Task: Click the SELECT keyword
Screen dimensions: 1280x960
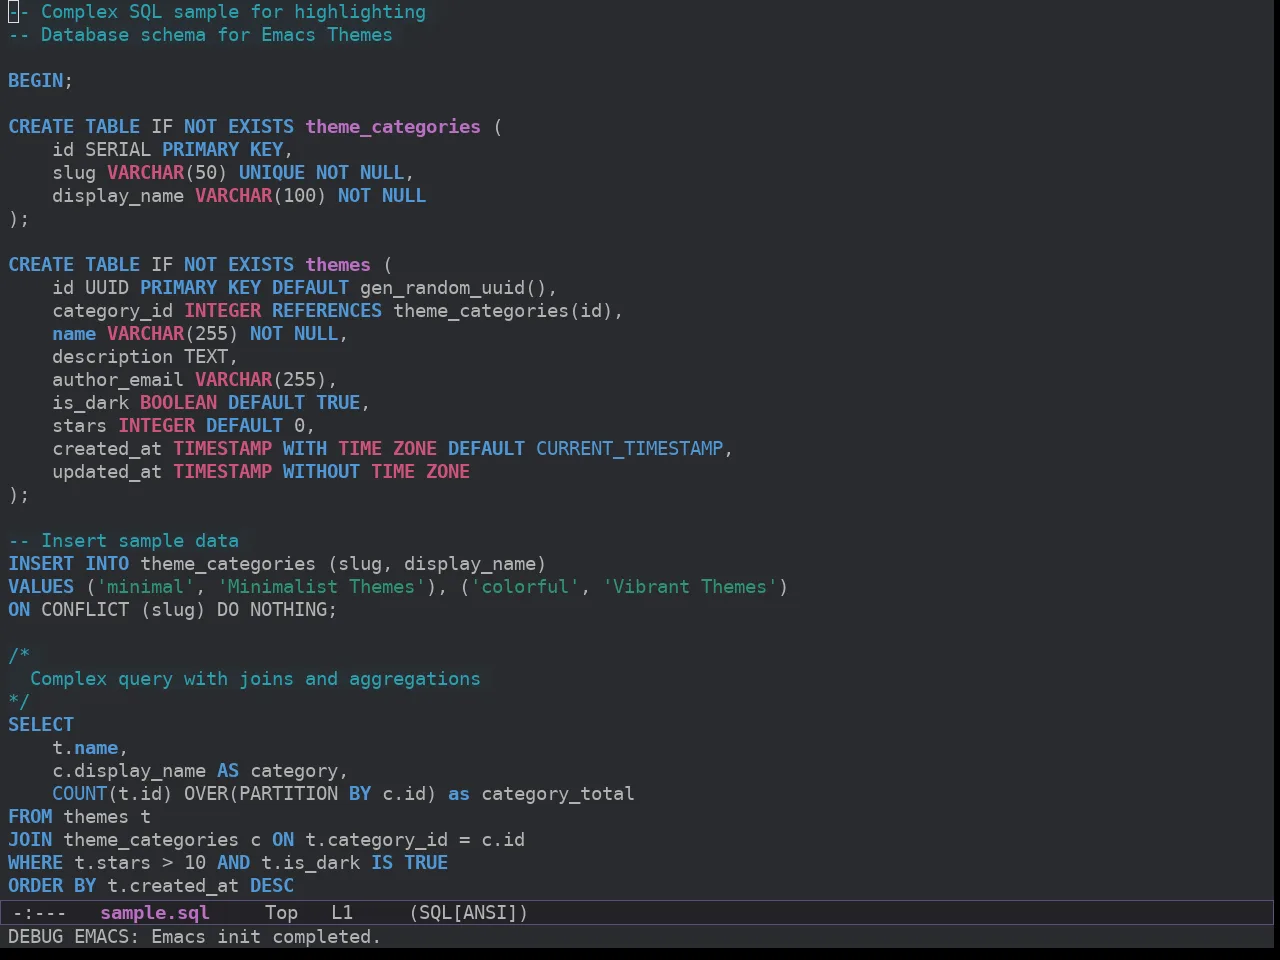Action: (41, 725)
